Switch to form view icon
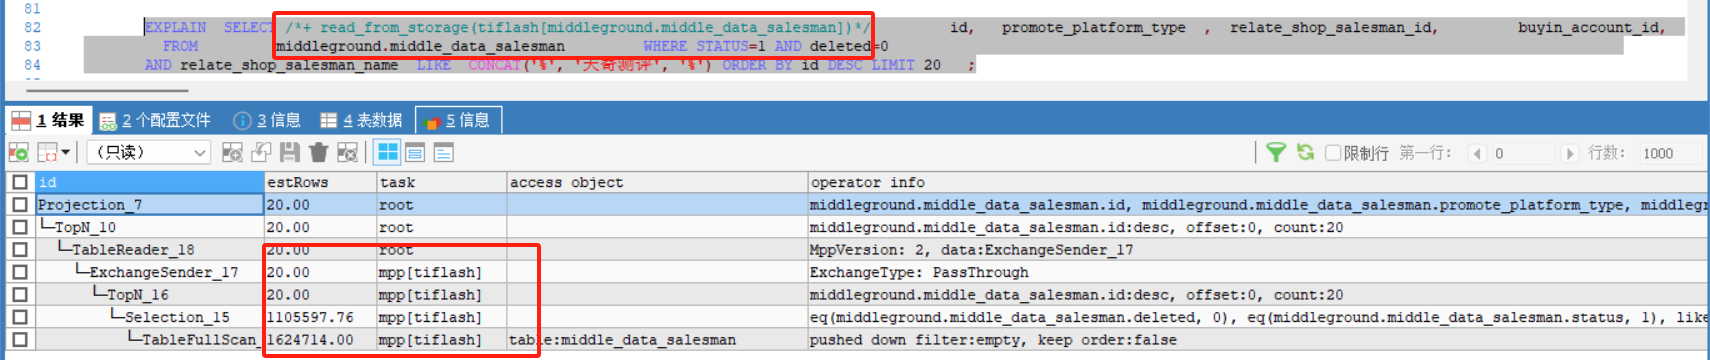Screen dimensions: 1710x360 (x=415, y=152)
